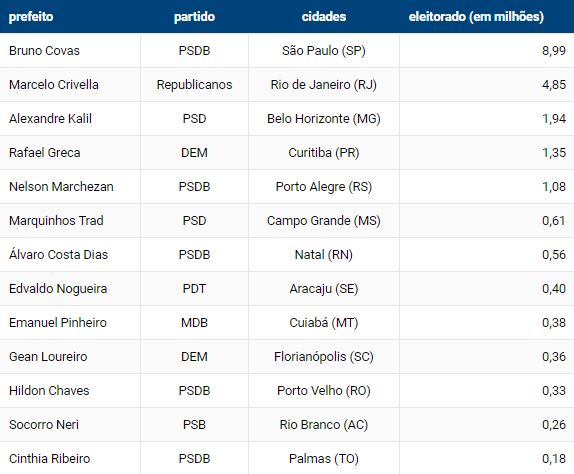Screen dimensions: 574x474
Task: Click the PDT party cell
Action: coord(194,289)
